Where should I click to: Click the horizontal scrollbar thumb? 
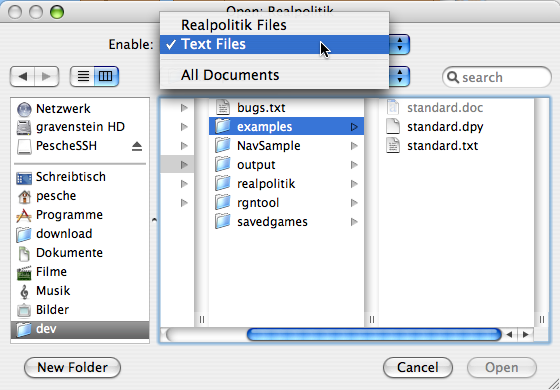(x=374, y=335)
